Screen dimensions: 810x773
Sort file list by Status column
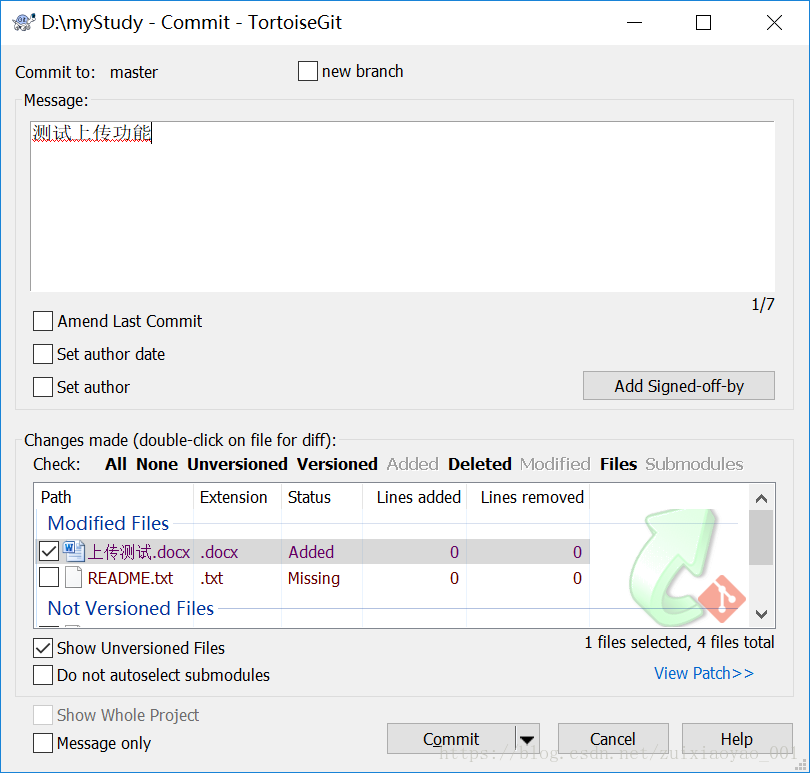pyautogui.click(x=322, y=497)
